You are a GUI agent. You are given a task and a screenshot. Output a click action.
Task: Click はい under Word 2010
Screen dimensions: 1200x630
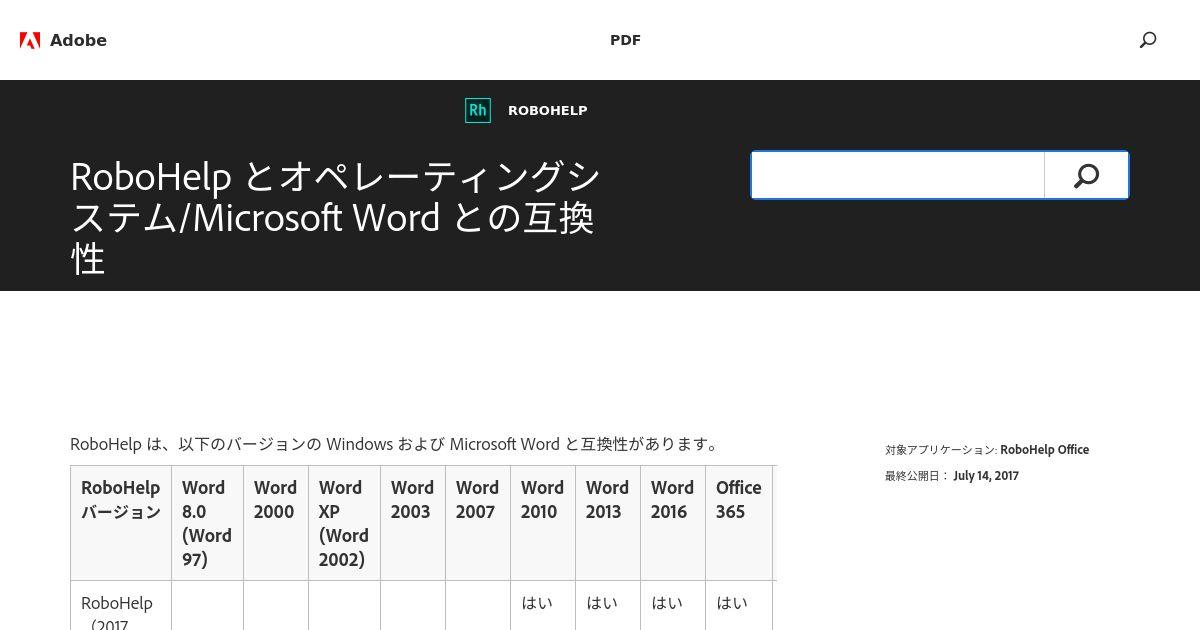(x=537, y=603)
